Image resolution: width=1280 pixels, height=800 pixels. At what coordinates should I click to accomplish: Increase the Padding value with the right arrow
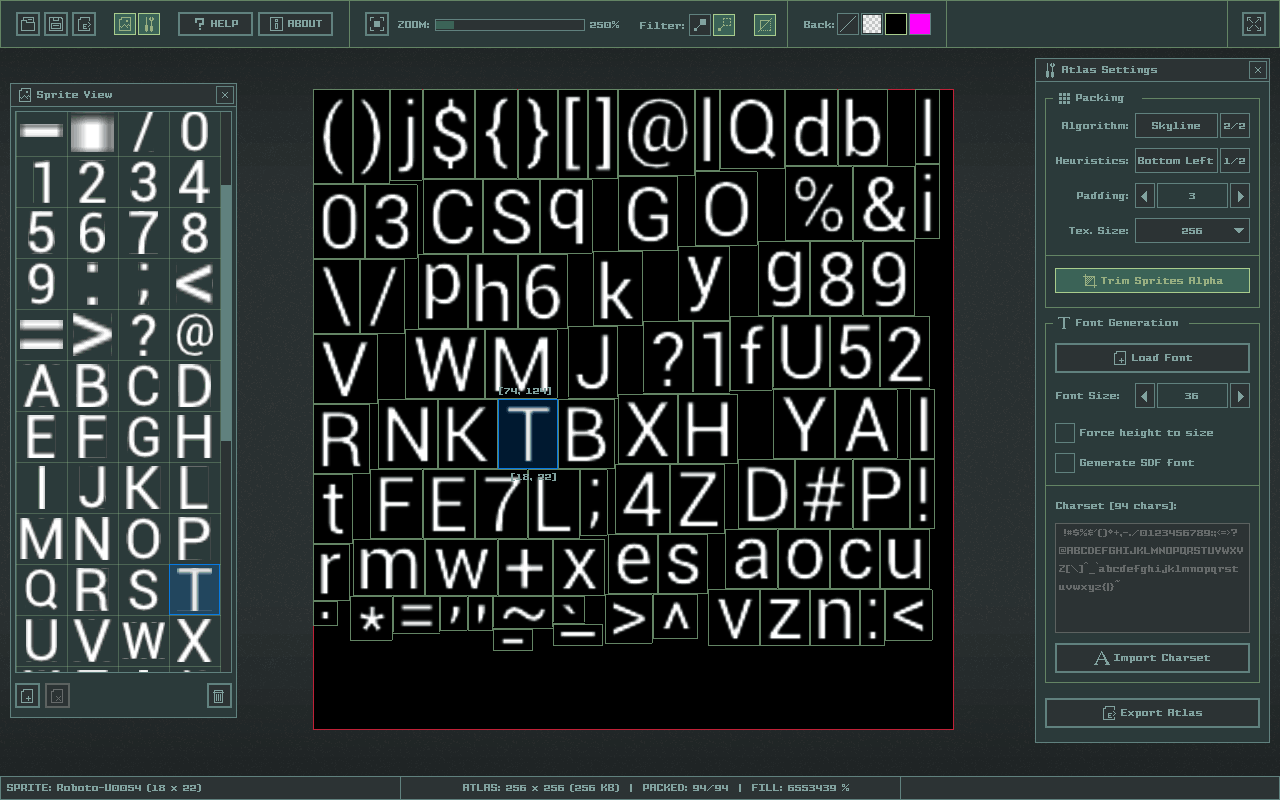[1240, 196]
